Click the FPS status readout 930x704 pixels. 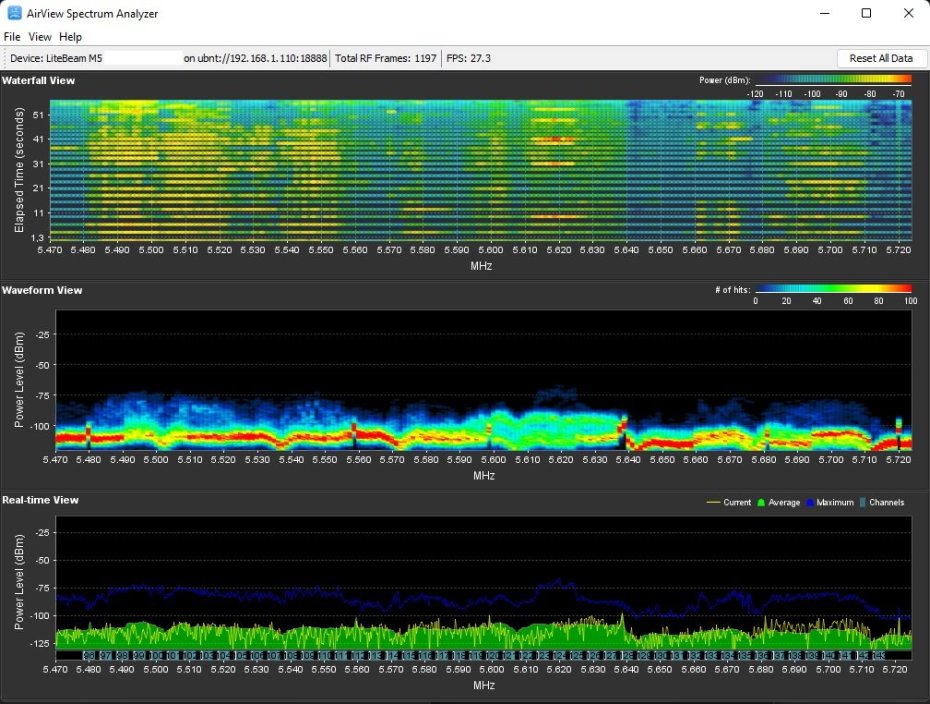[468, 58]
